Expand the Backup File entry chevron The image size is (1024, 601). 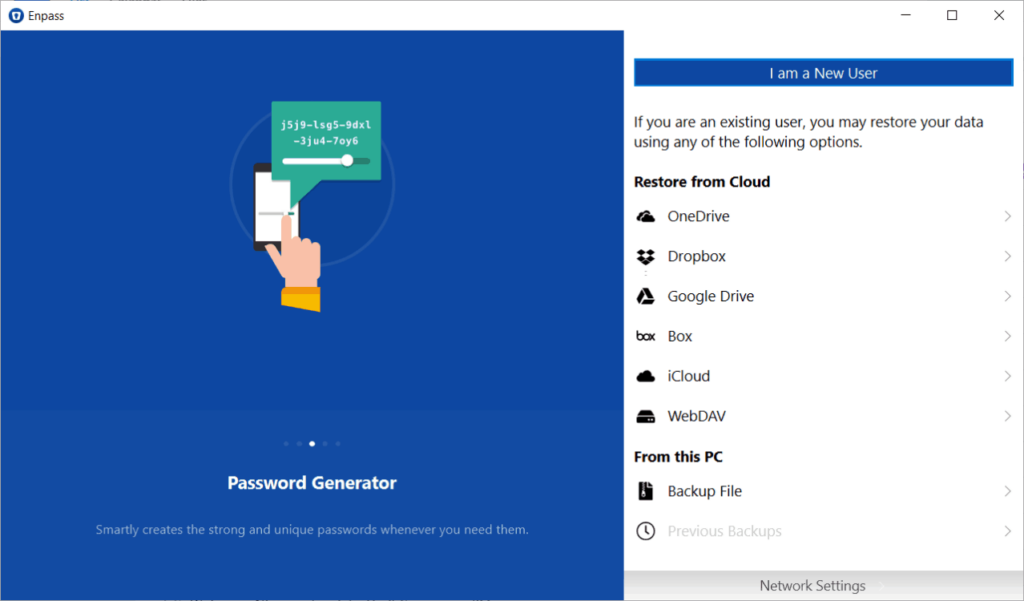(x=1007, y=491)
